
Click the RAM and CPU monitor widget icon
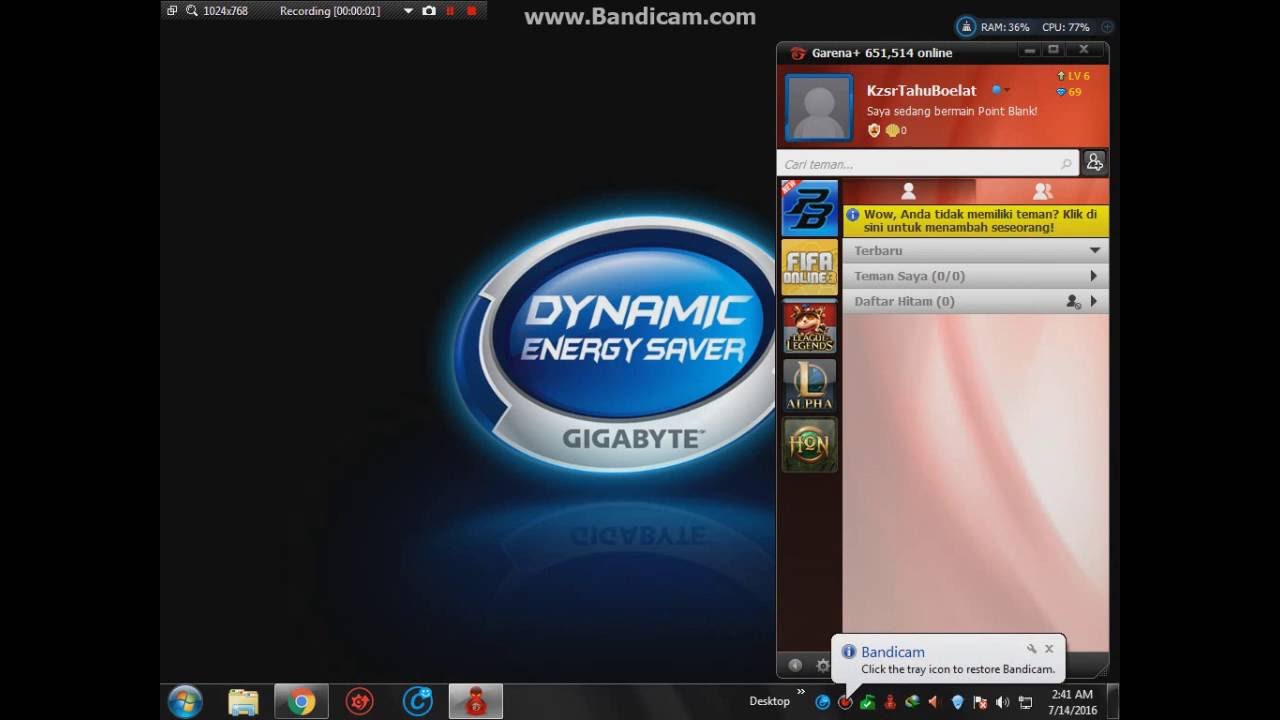965,27
